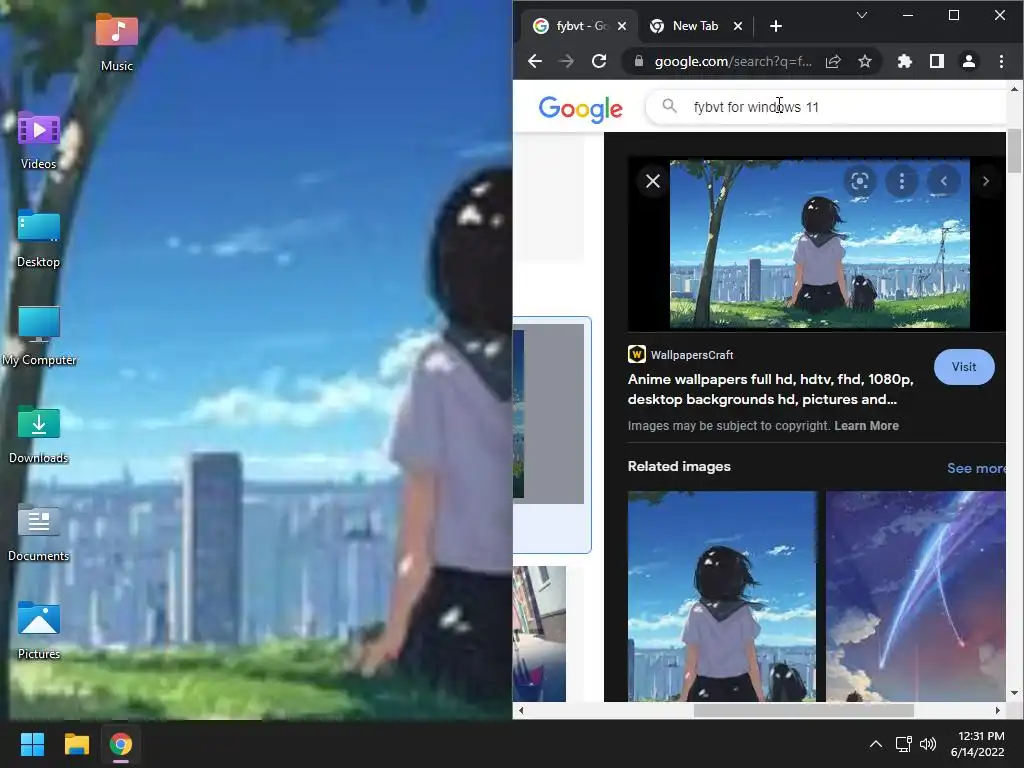Click the Google logo
The image size is (1024, 768).
click(x=581, y=108)
